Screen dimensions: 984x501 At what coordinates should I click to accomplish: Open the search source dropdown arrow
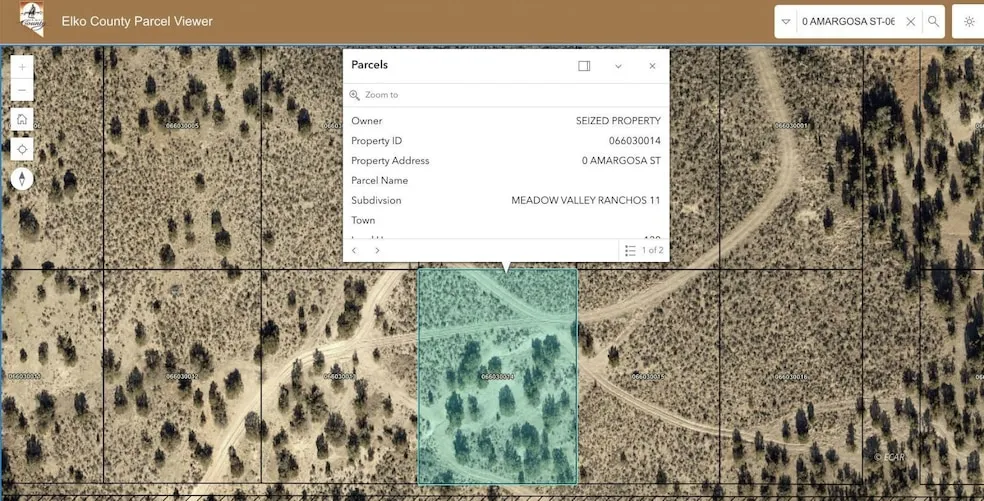pos(786,21)
